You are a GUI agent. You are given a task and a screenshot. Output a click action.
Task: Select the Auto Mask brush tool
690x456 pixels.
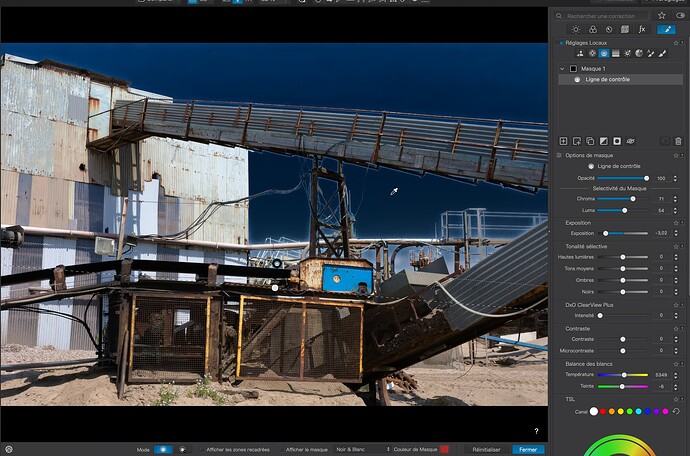650,54
